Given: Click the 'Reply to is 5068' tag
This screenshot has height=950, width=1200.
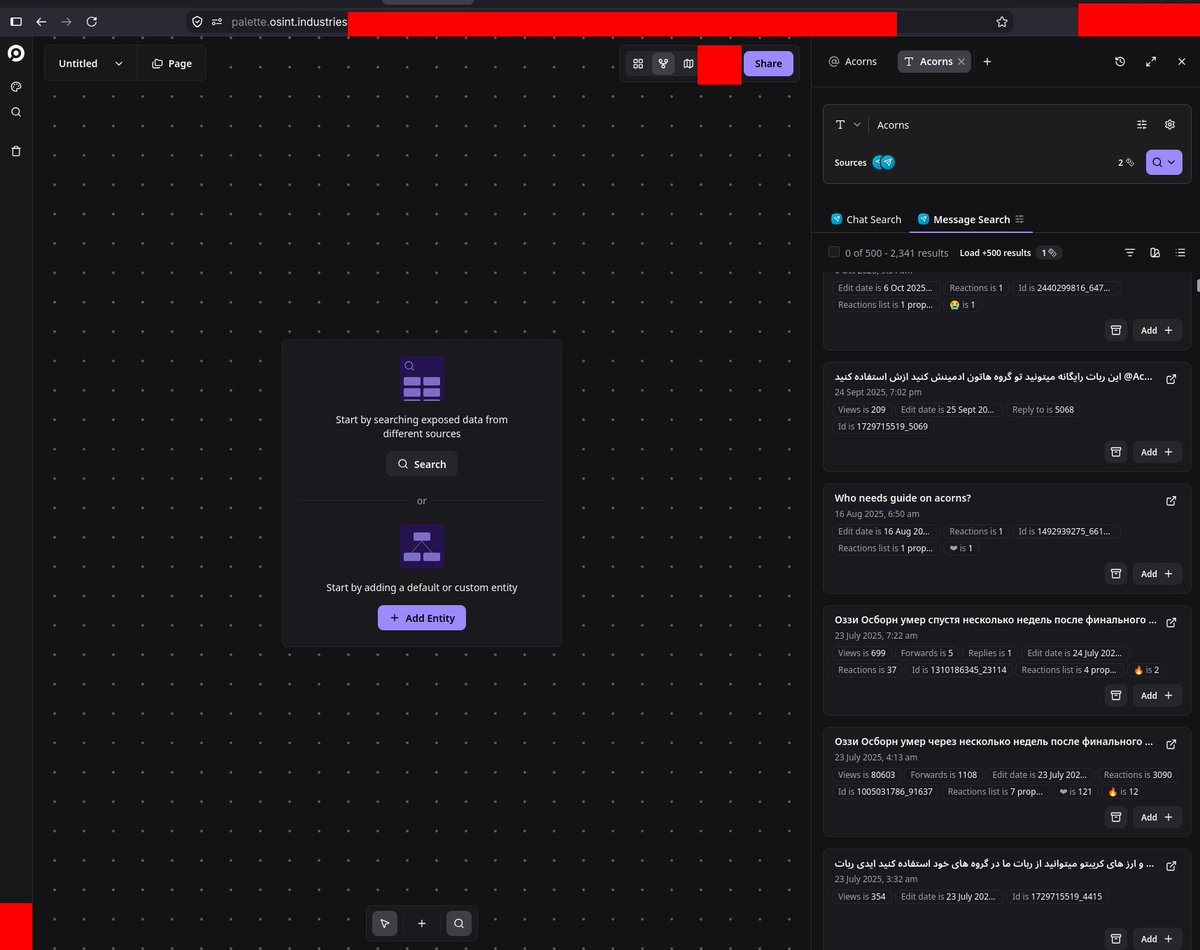Looking at the screenshot, I should [1043, 410].
